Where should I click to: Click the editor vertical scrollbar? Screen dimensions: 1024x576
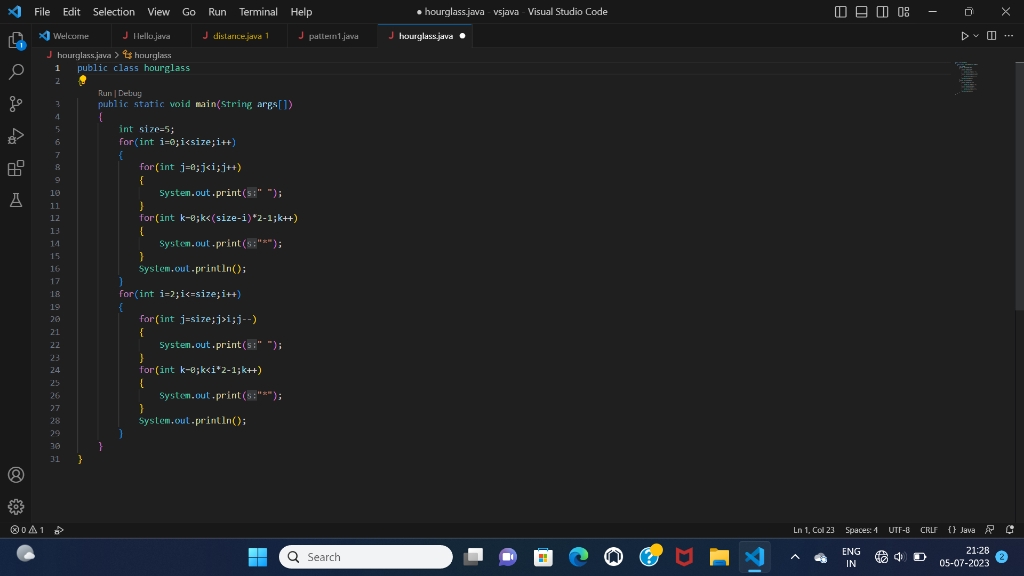(x=1019, y=186)
